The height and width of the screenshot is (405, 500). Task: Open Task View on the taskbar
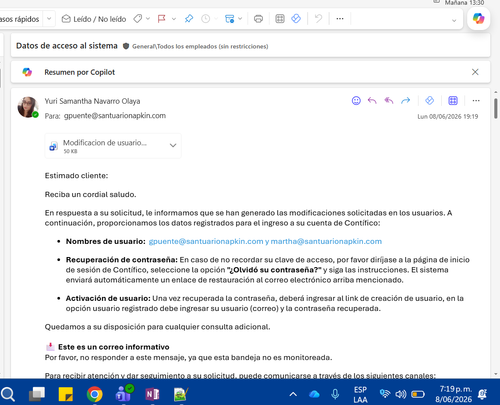[37, 394]
